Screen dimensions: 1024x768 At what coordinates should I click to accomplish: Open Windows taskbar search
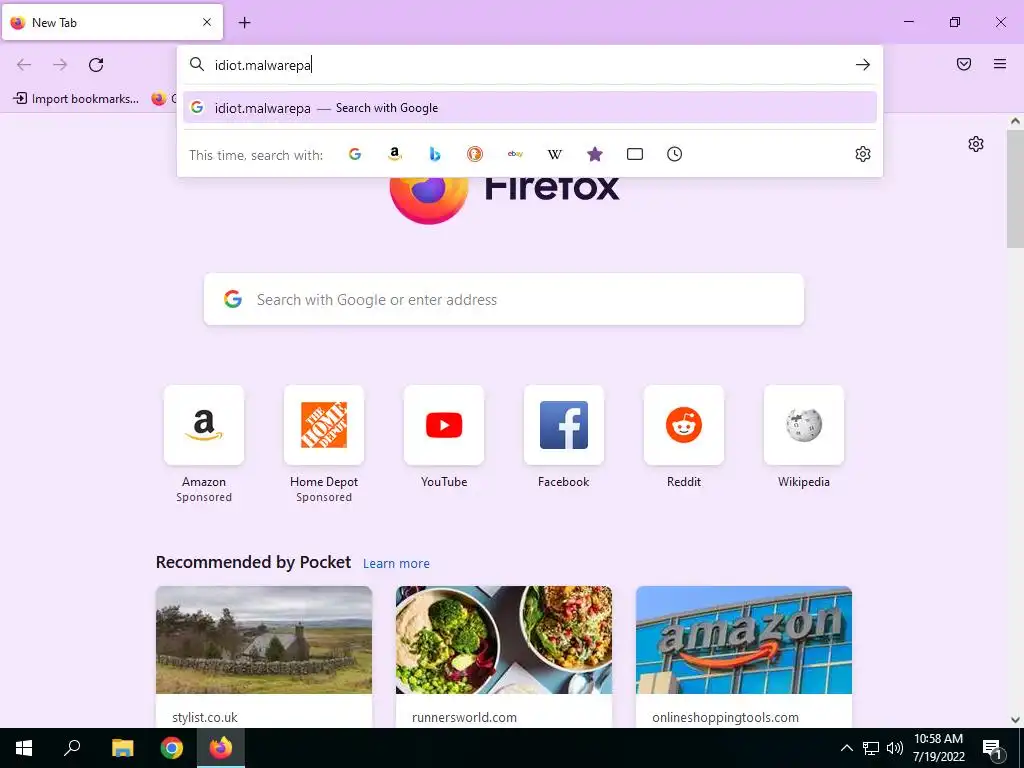click(x=72, y=748)
